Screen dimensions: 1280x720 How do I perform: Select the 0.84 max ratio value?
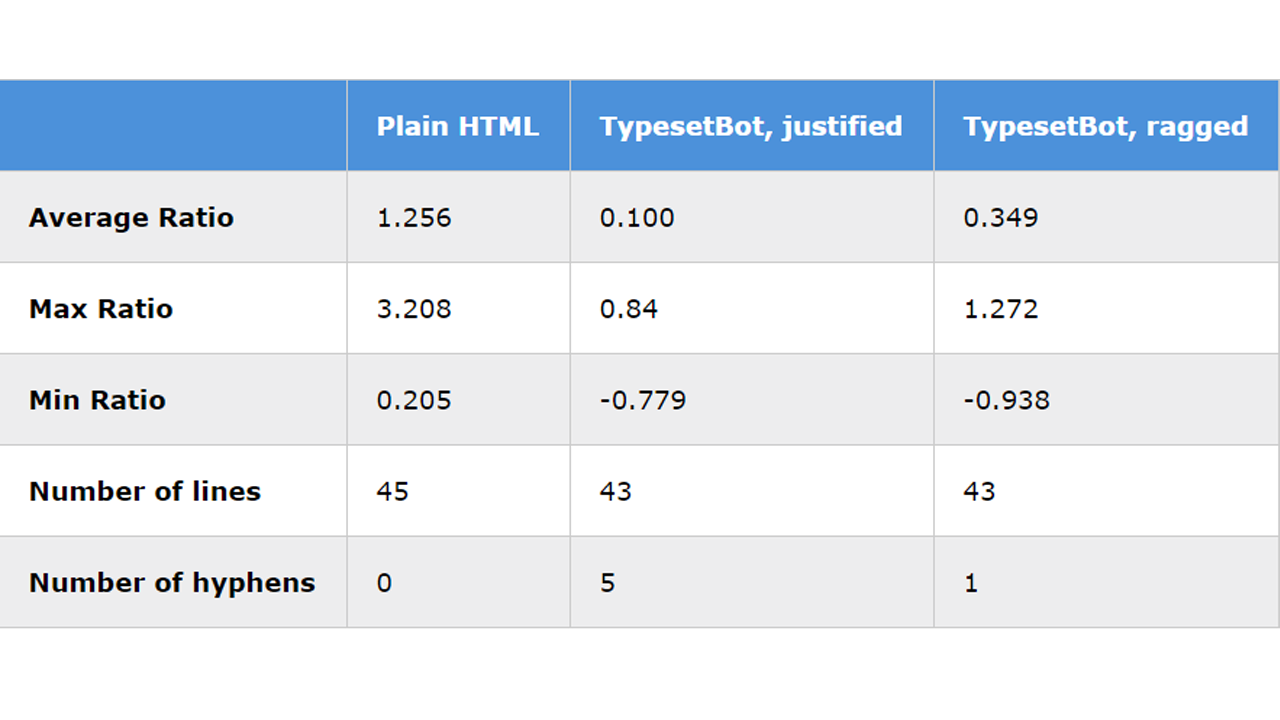[x=629, y=308]
